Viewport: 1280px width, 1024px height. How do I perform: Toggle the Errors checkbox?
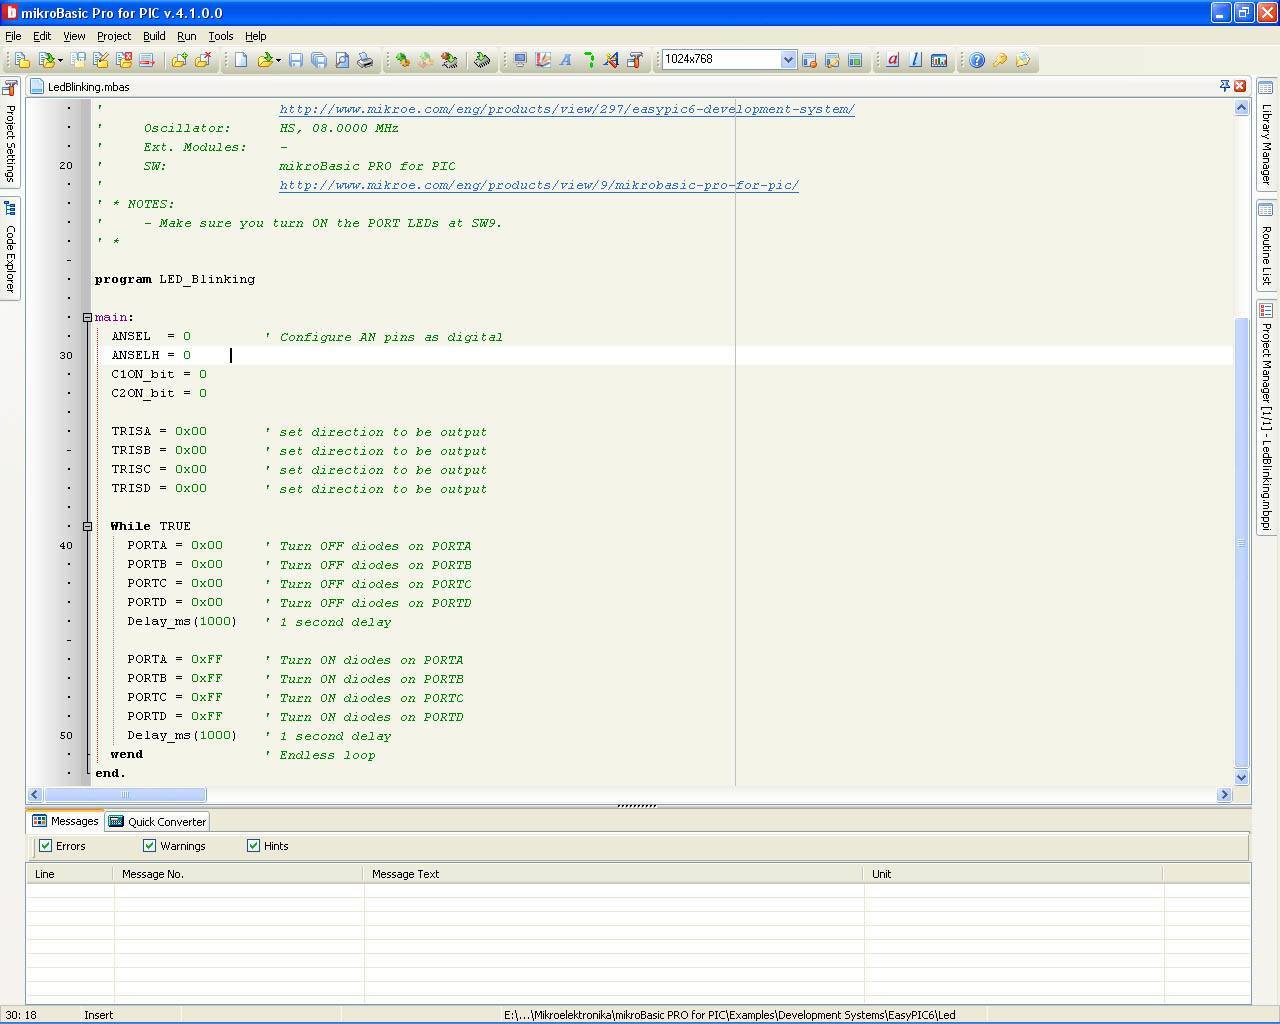(45, 846)
